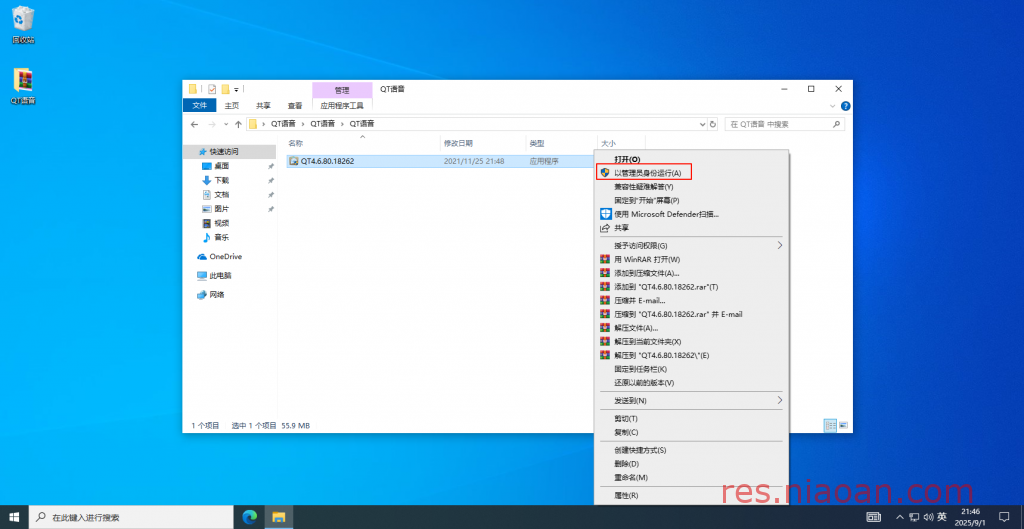
Task: Expand the address bar history dropdown
Action: (x=703, y=124)
